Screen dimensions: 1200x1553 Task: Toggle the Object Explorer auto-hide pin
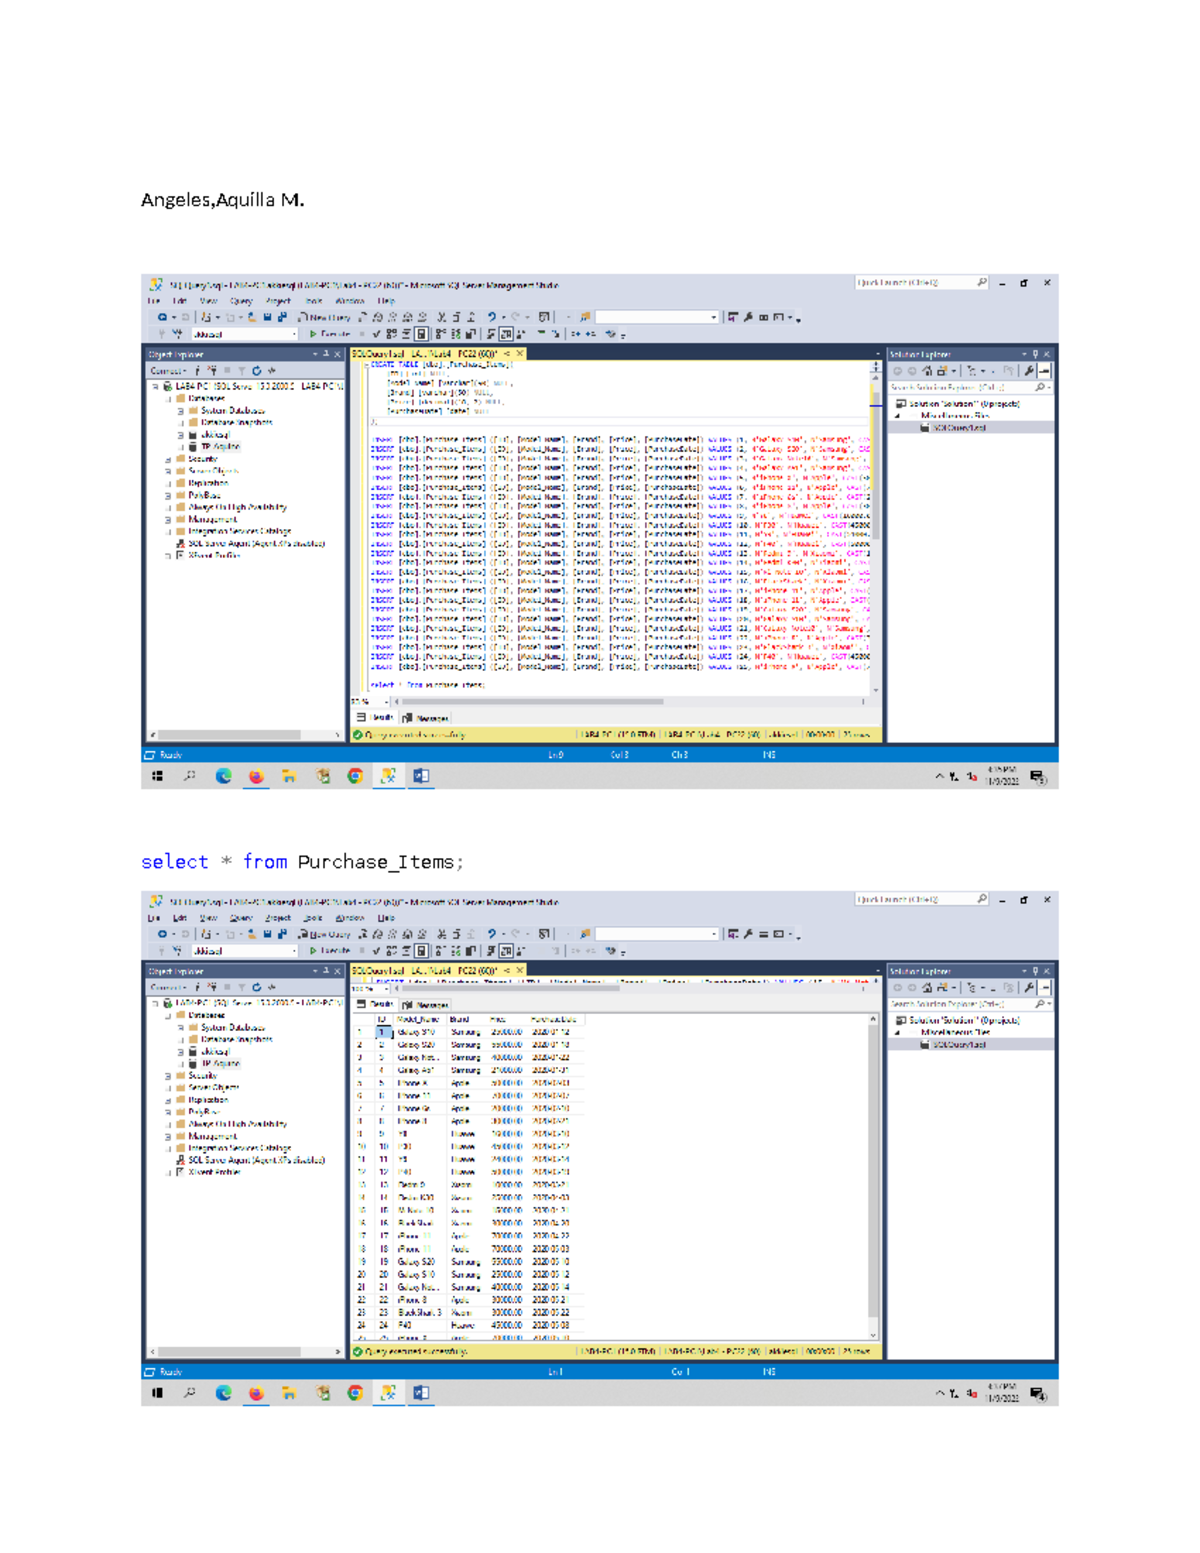(x=327, y=353)
